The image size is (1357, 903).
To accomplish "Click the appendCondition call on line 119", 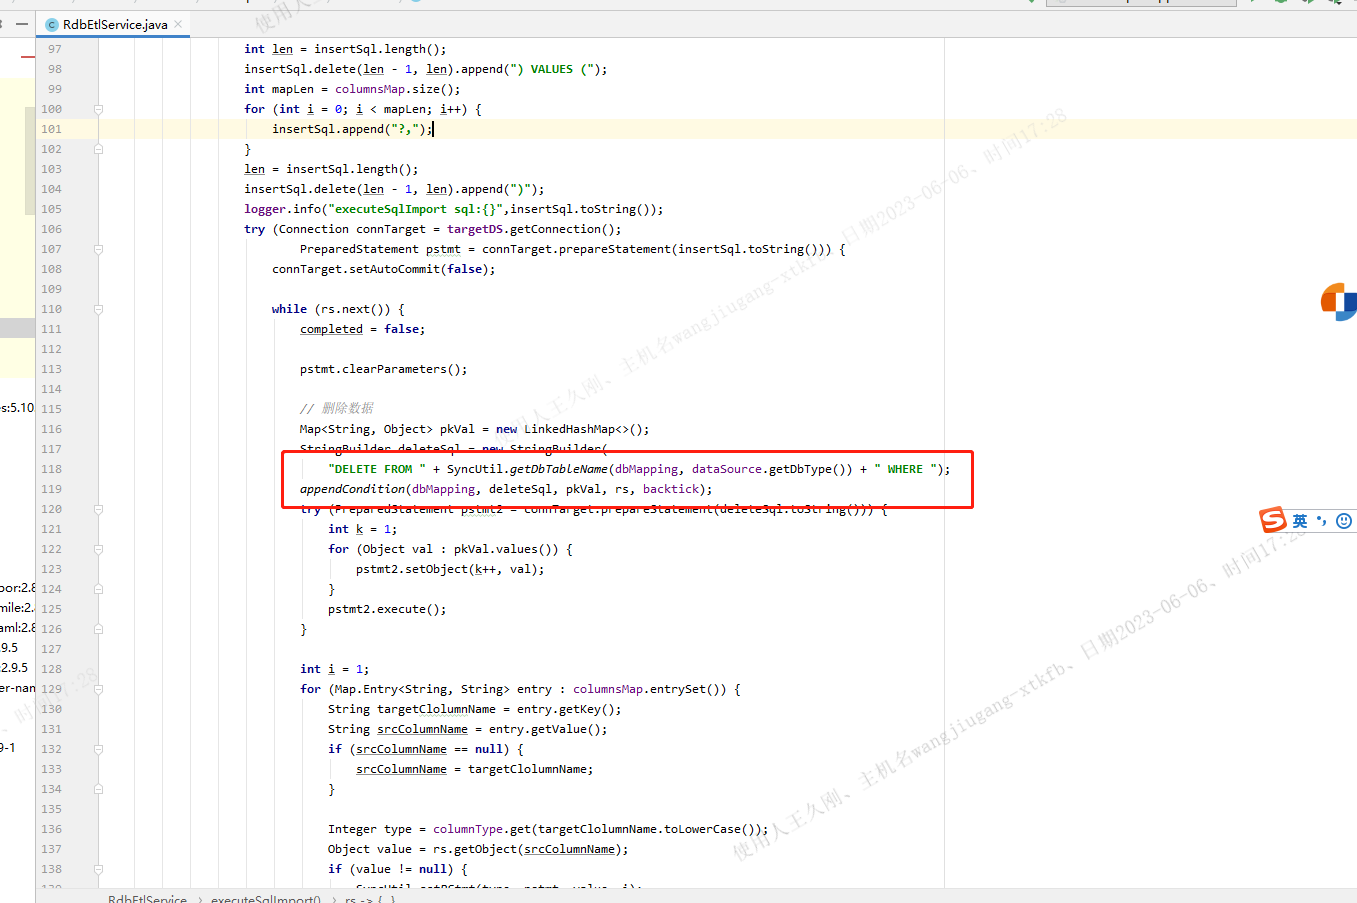I will [353, 489].
